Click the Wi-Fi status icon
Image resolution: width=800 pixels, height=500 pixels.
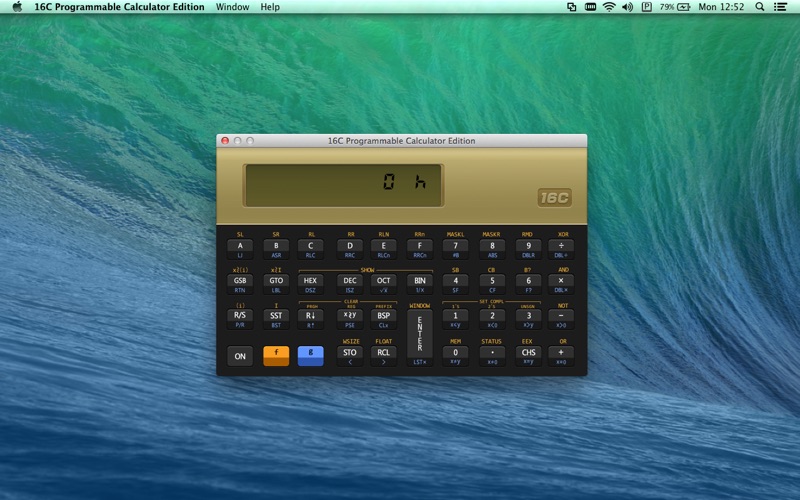pyautogui.click(x=609, y=7)
